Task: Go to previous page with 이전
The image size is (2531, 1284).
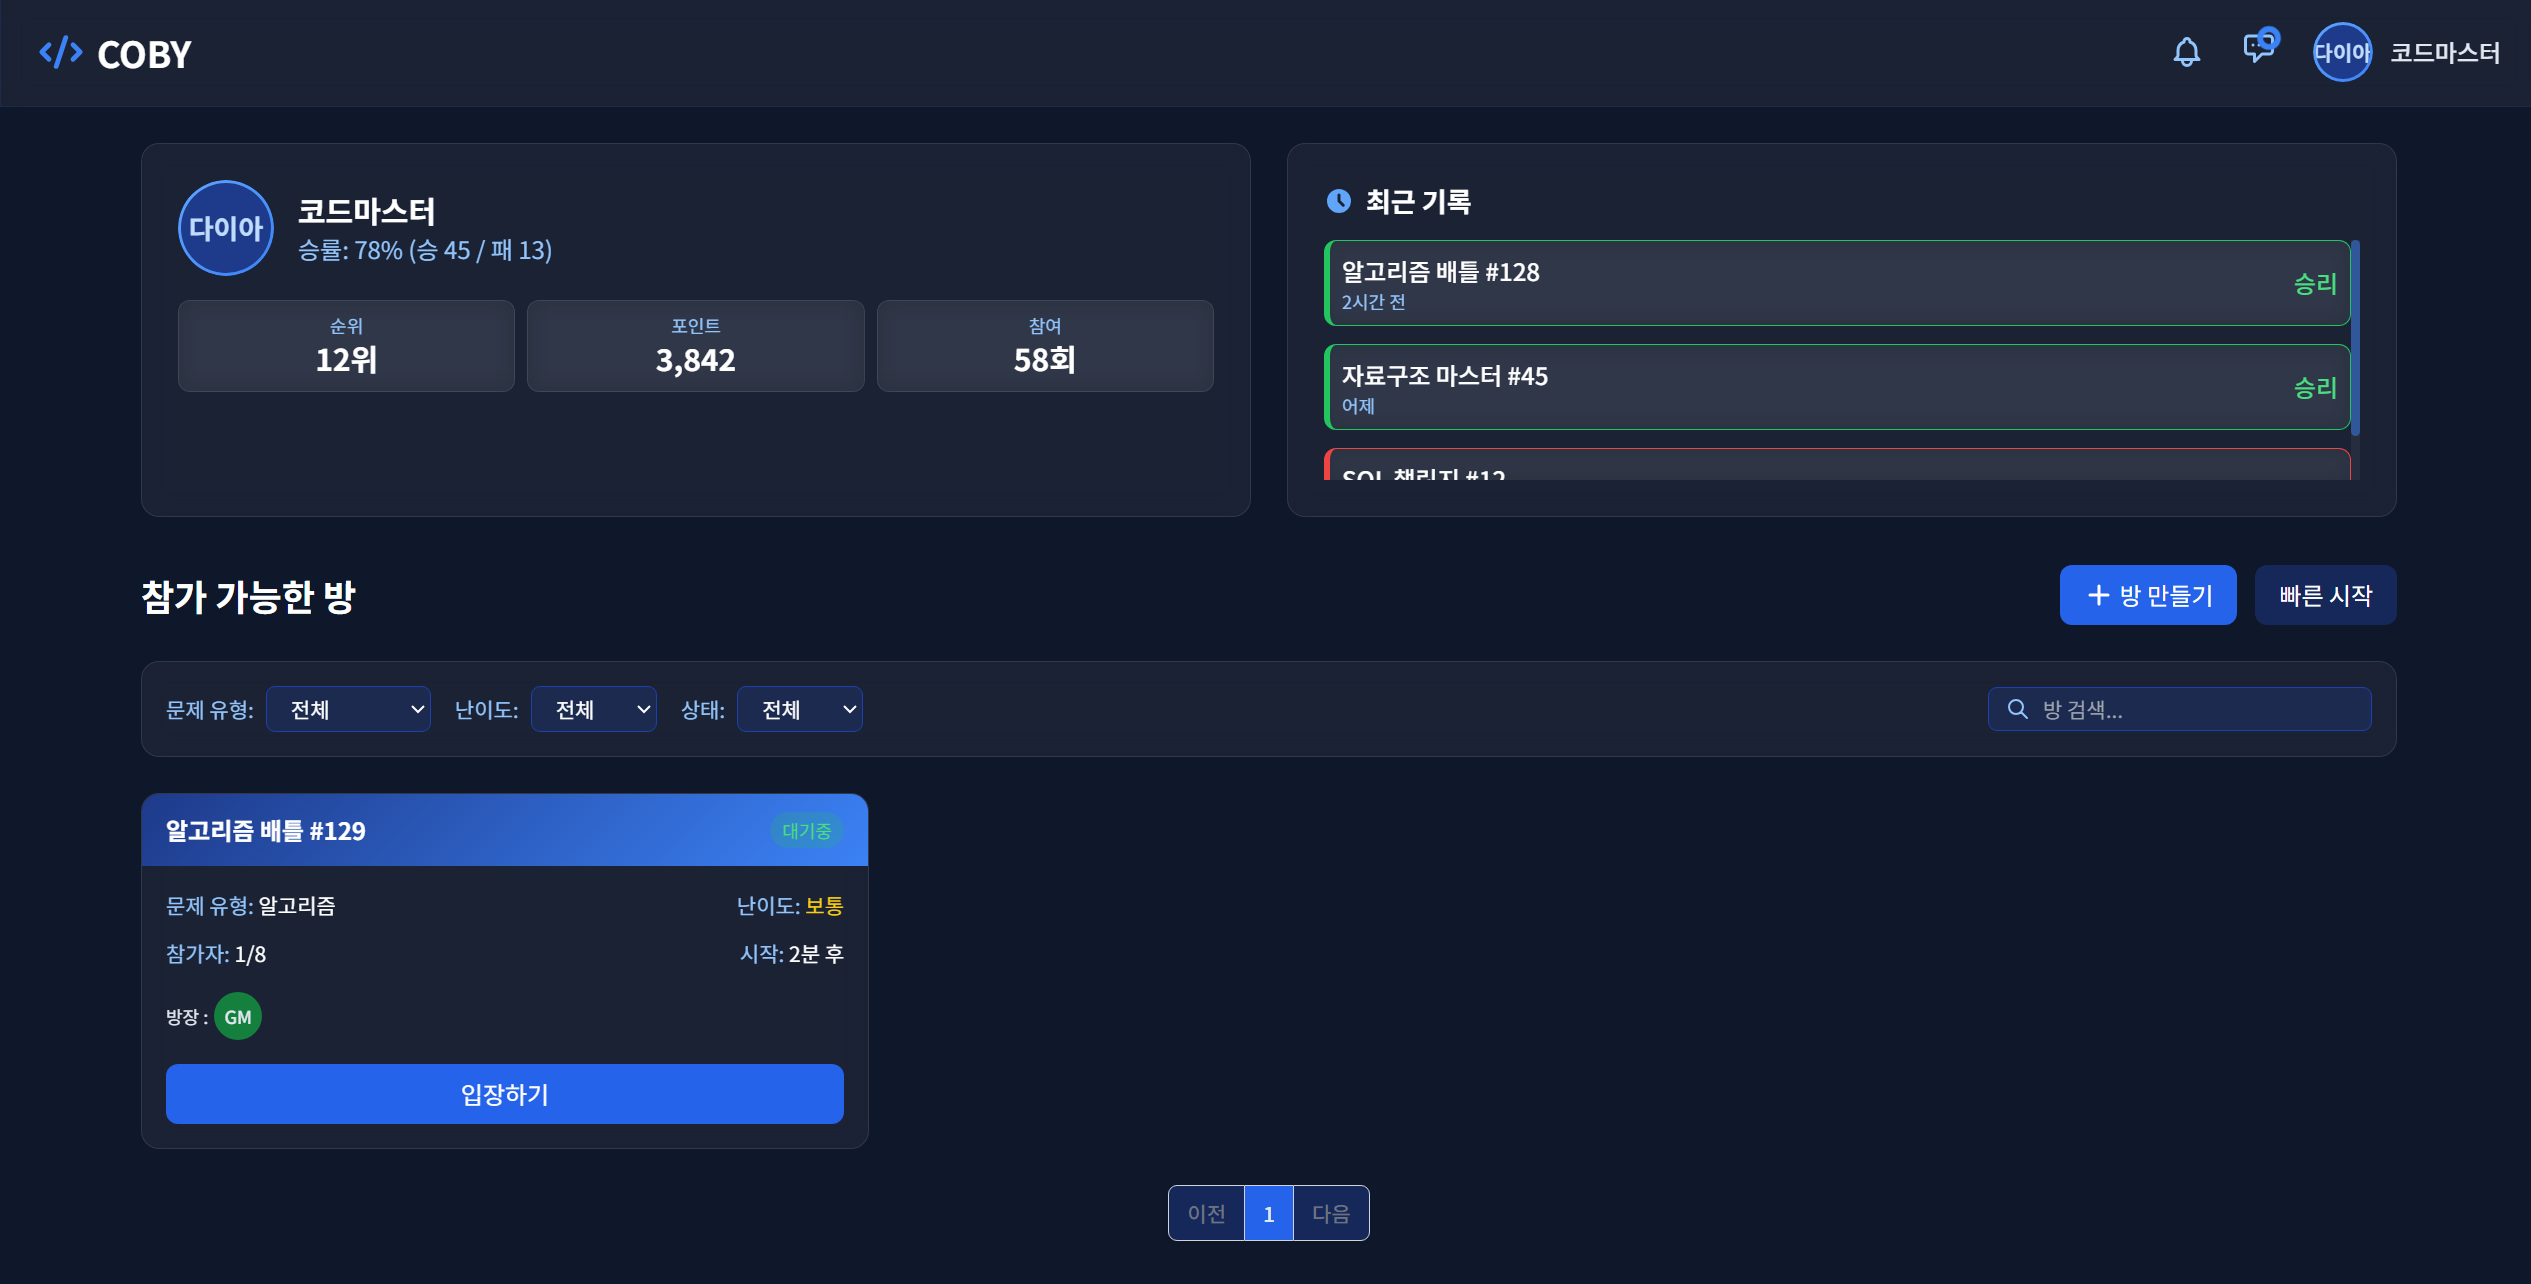Action: pos(1206,1213)
